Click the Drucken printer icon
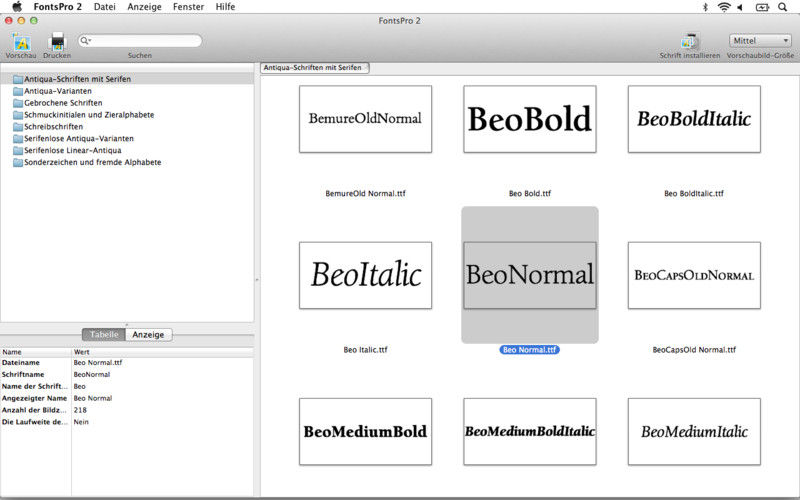Screen dimensions: 800x500 point(57,42)
